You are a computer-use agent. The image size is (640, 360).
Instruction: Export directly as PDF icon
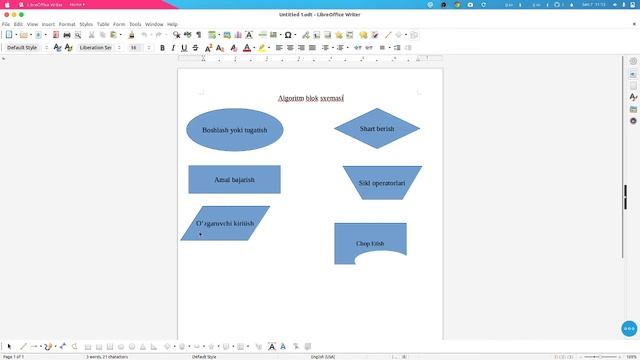pyautogui.click(x=56, y=35)
